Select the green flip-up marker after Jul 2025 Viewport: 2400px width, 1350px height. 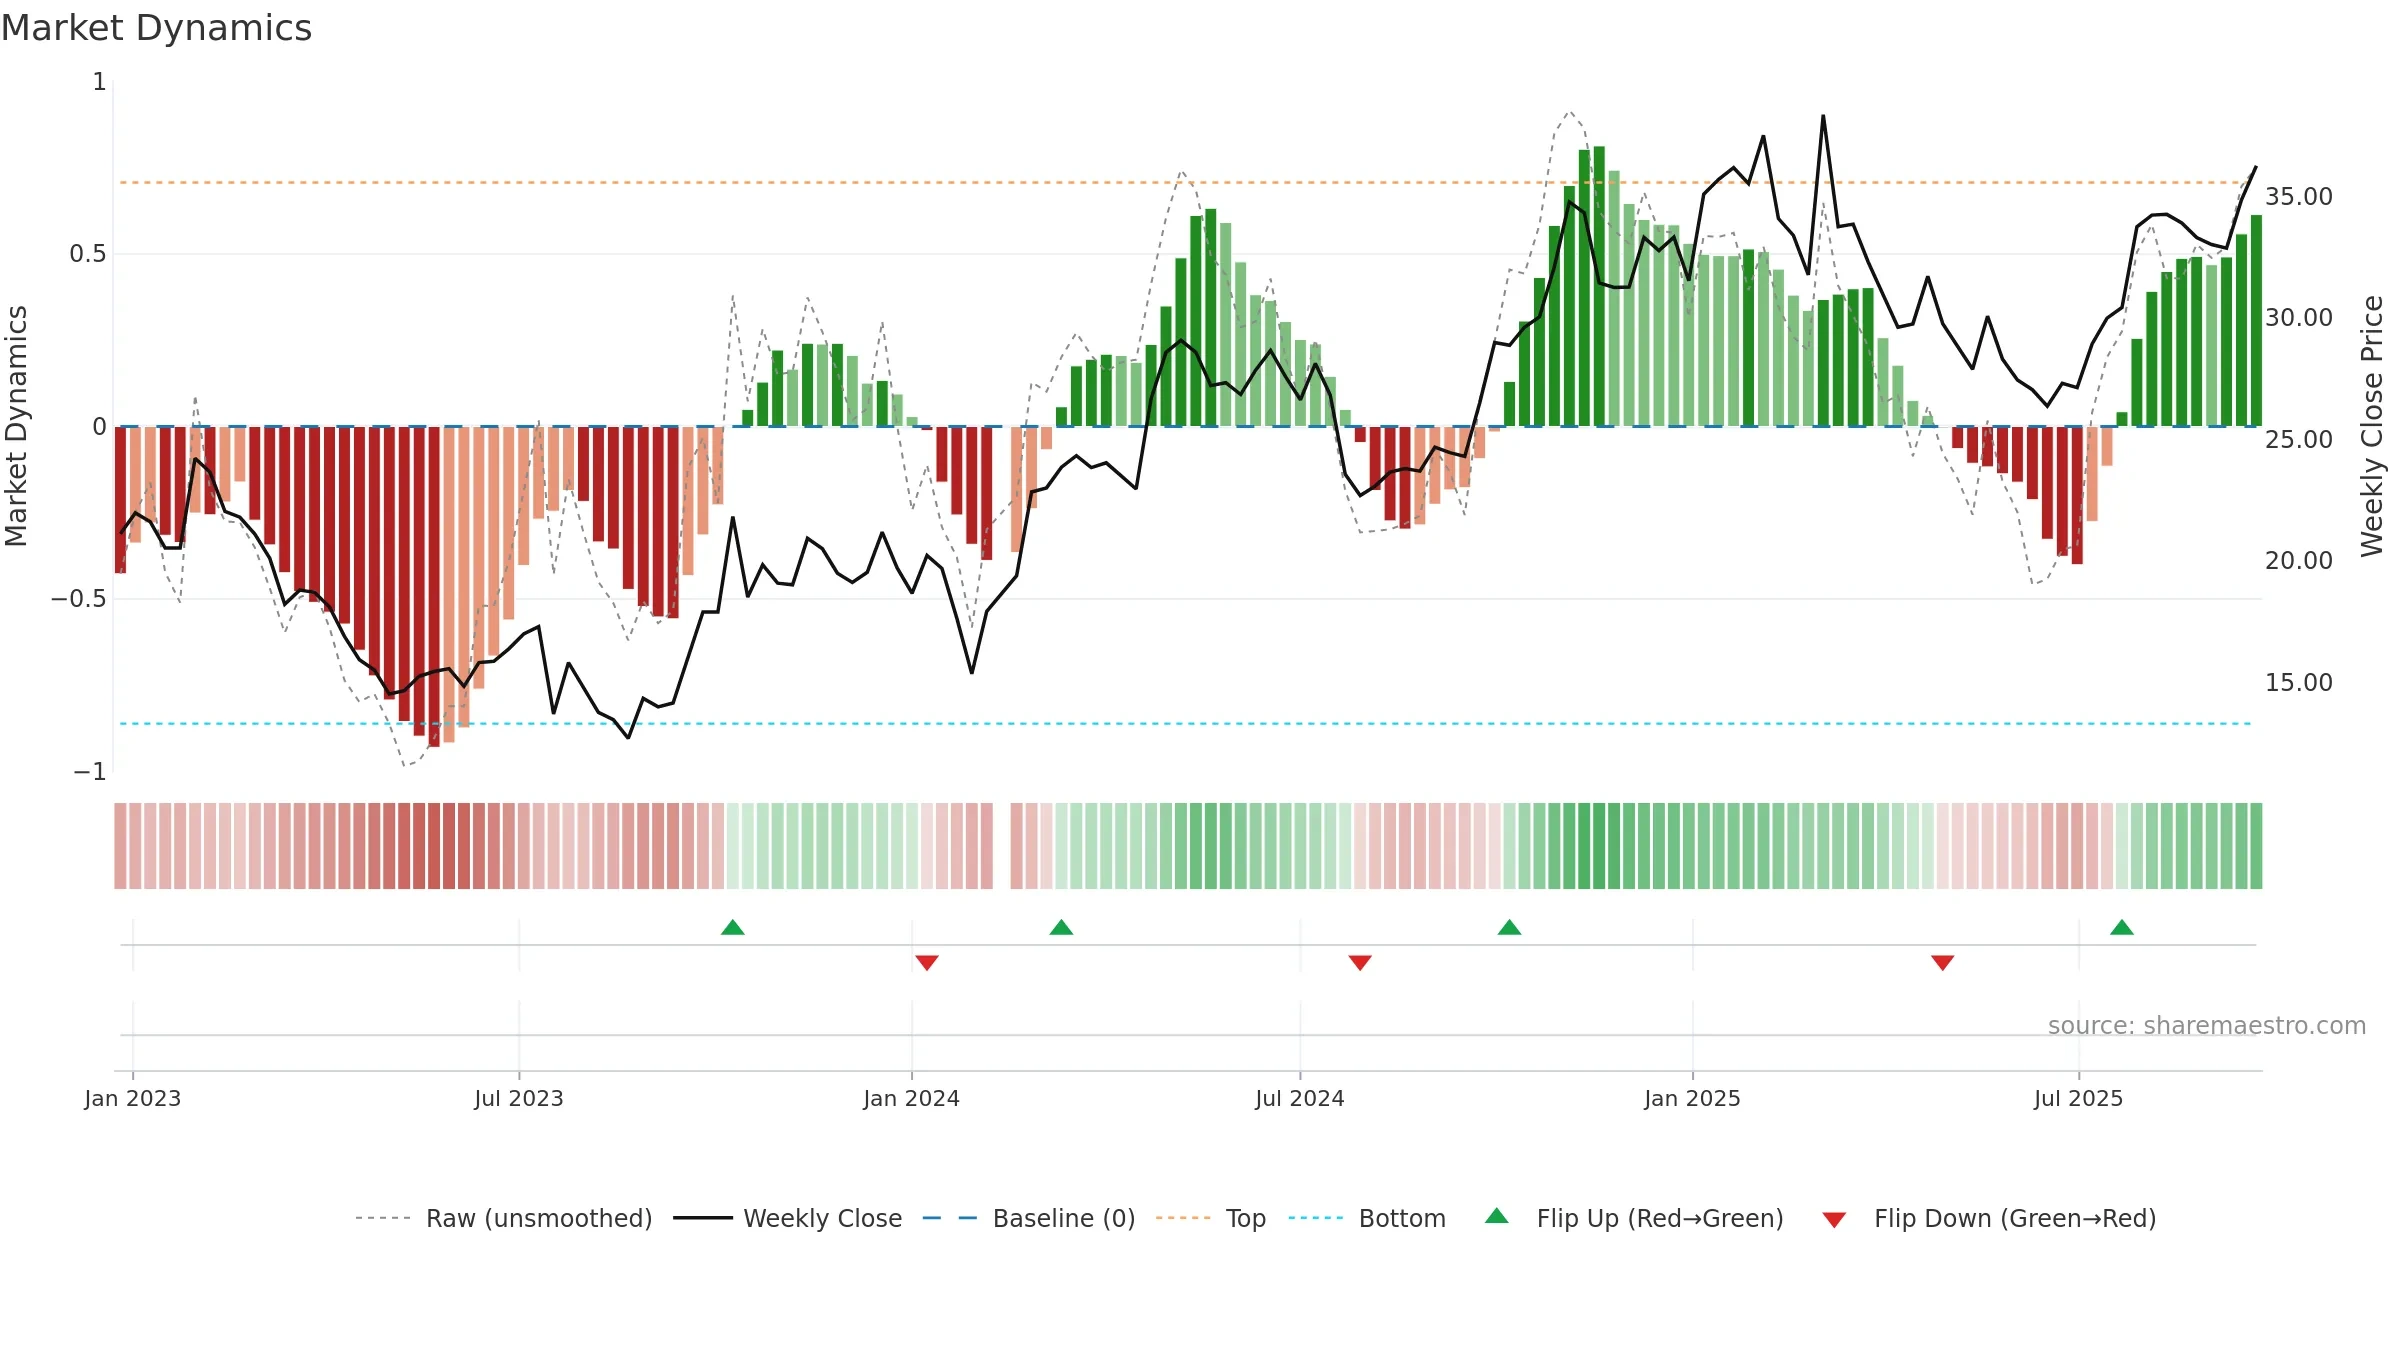click(x=2122, y=927)
